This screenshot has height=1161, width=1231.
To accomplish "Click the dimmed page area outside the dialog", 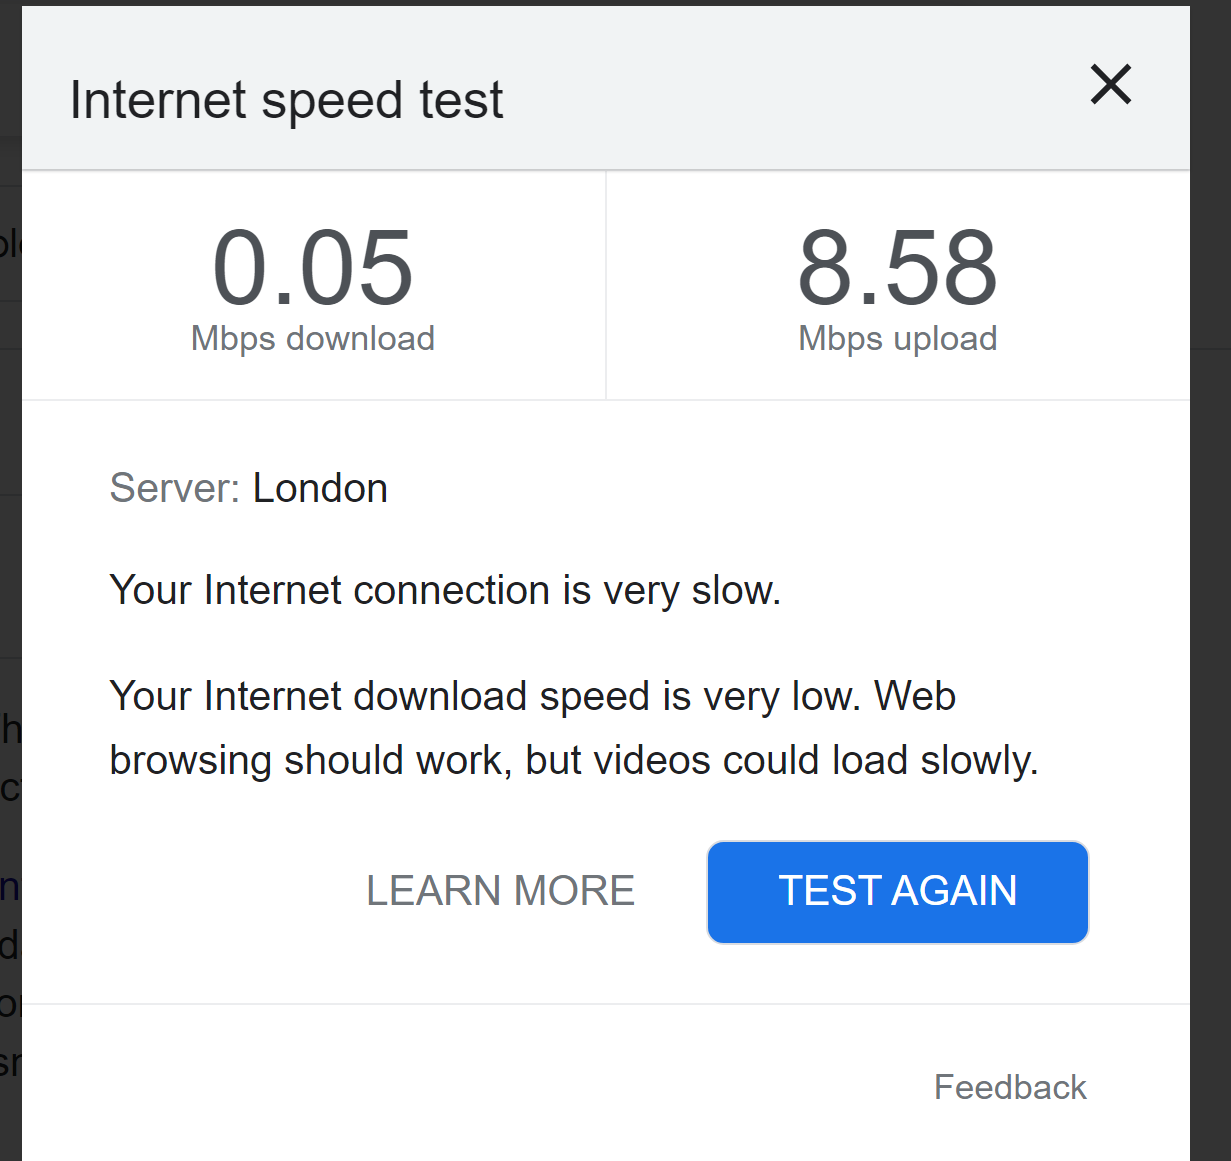I will (1210, 600).
